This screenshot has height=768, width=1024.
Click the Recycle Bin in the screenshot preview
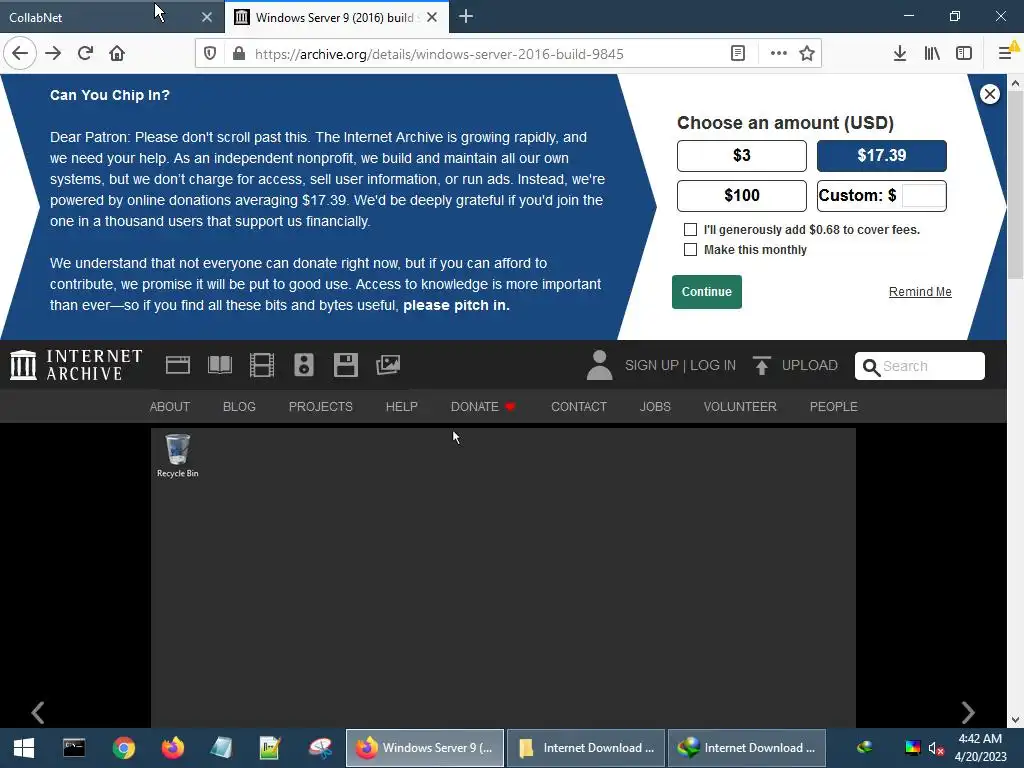178,456
